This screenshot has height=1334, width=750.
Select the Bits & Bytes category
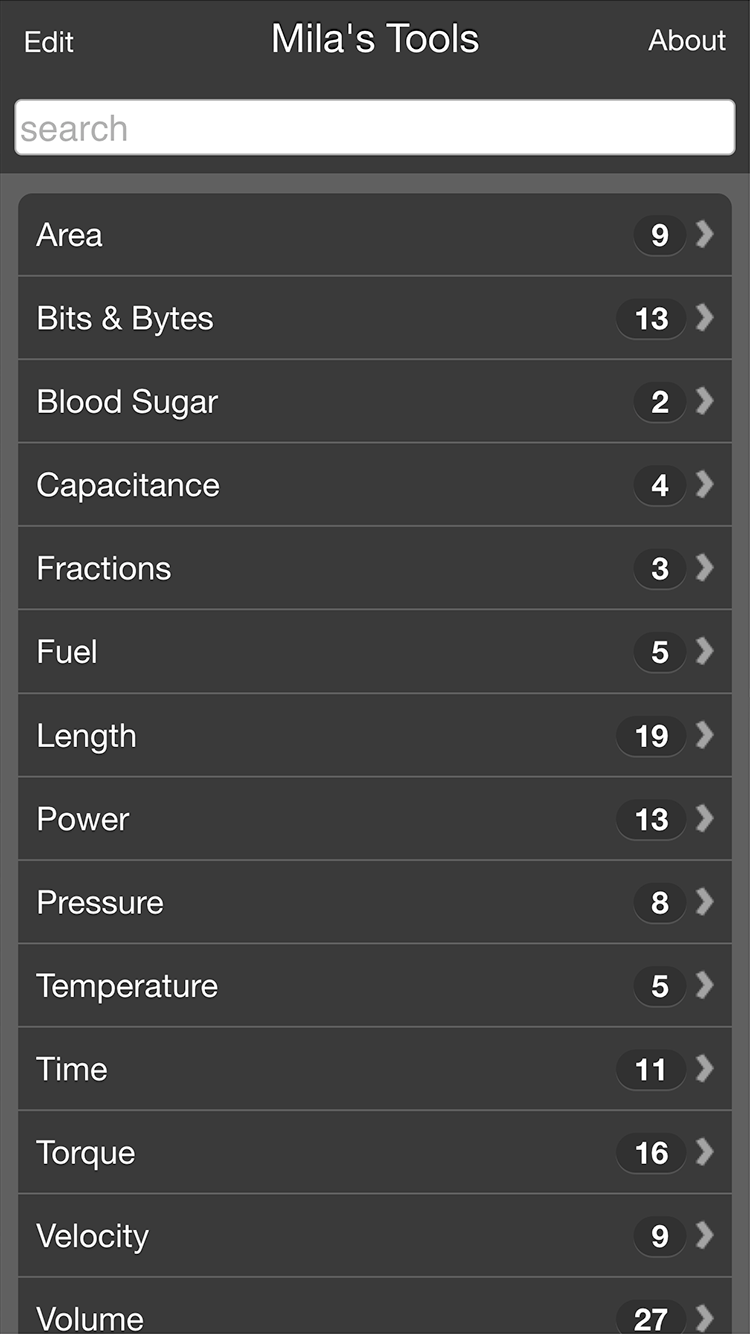click(300, 318)
